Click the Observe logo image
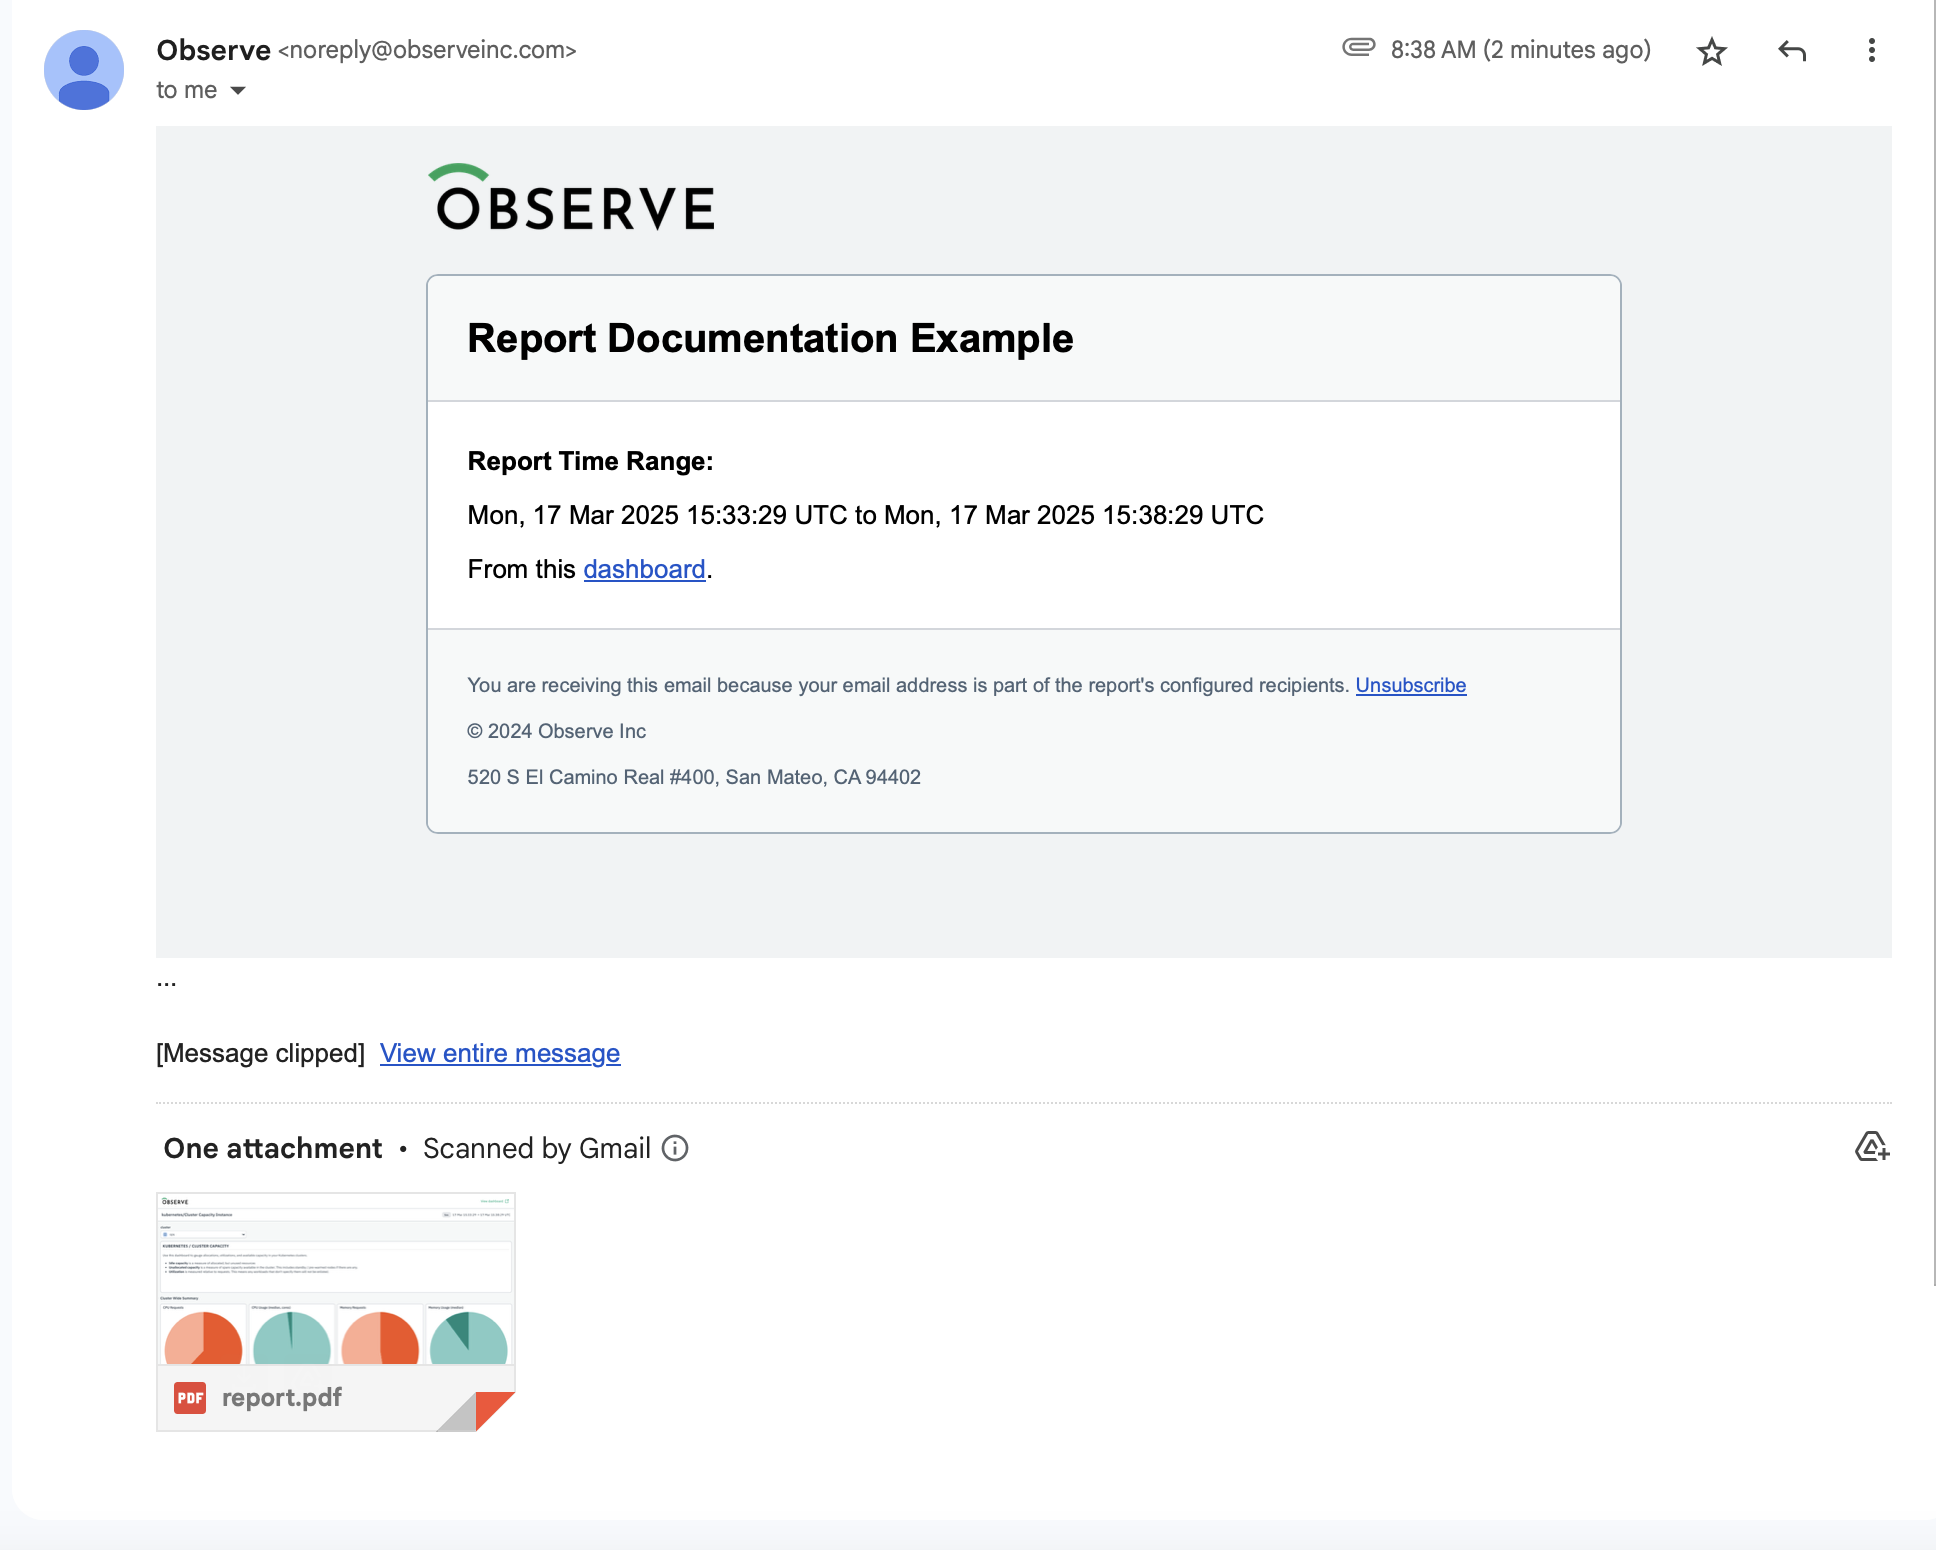Screen dimensions: 1936x1550 (575, 199)
